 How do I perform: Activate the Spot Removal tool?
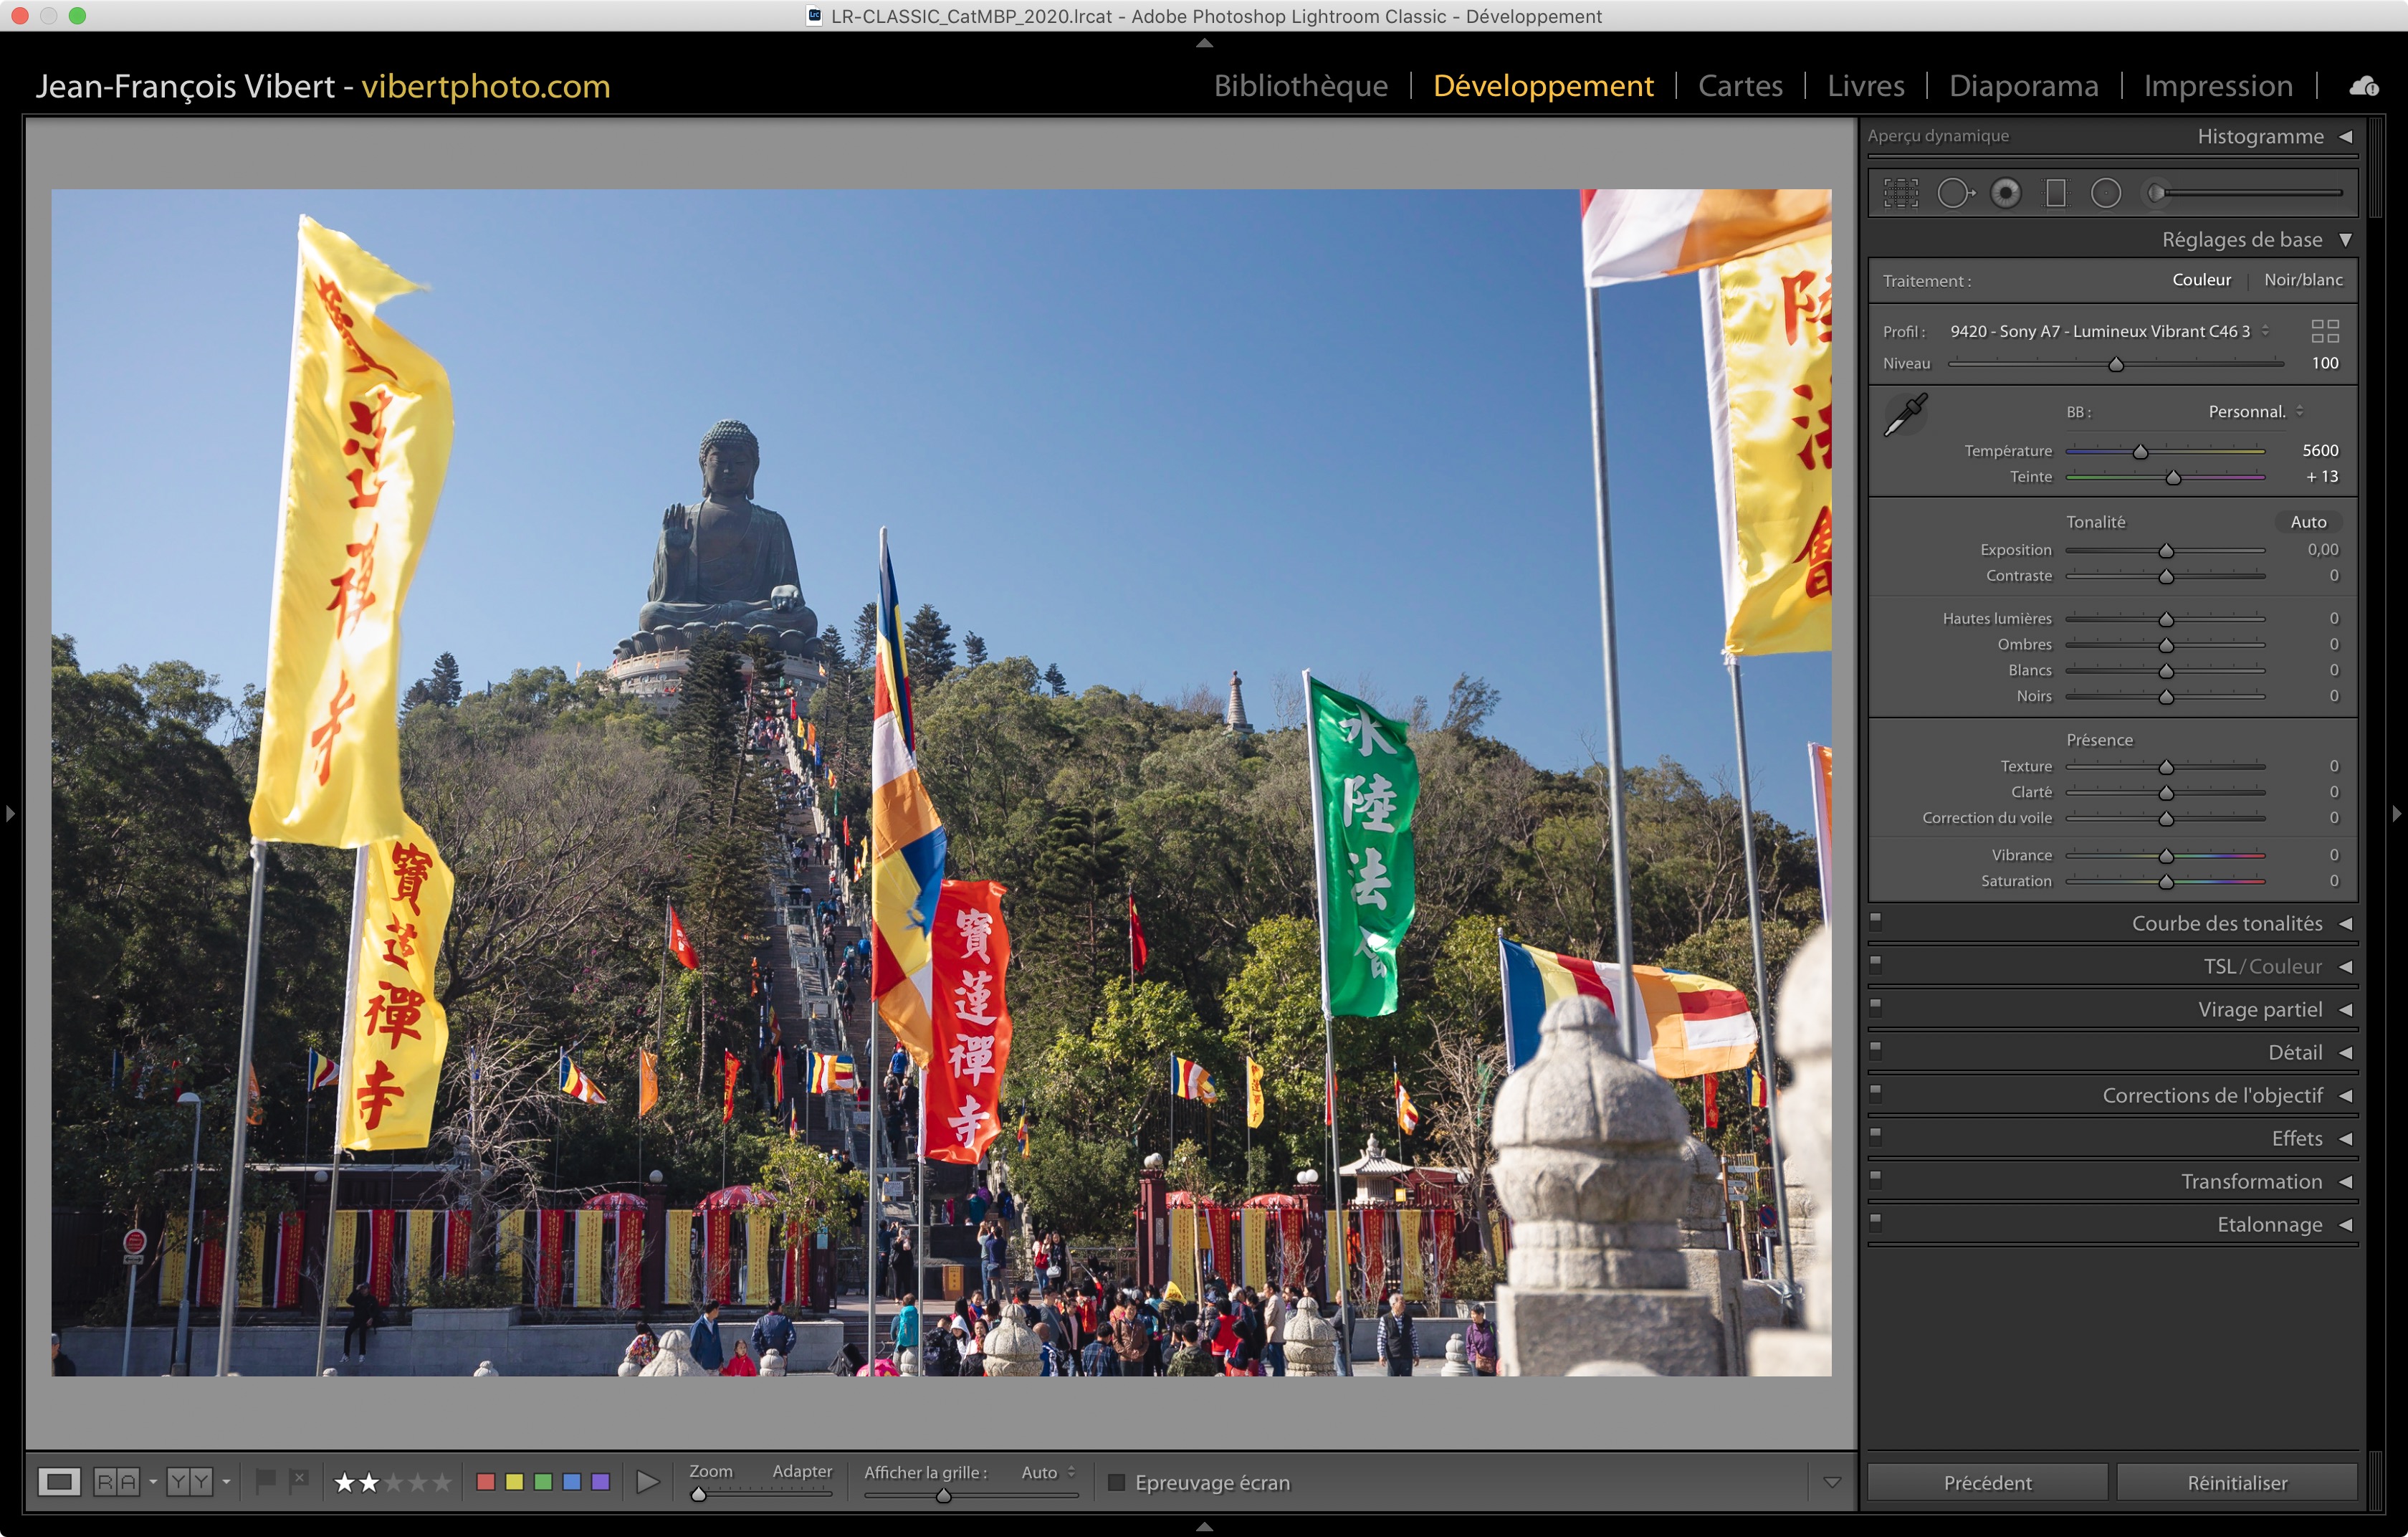click(1955, 193)
